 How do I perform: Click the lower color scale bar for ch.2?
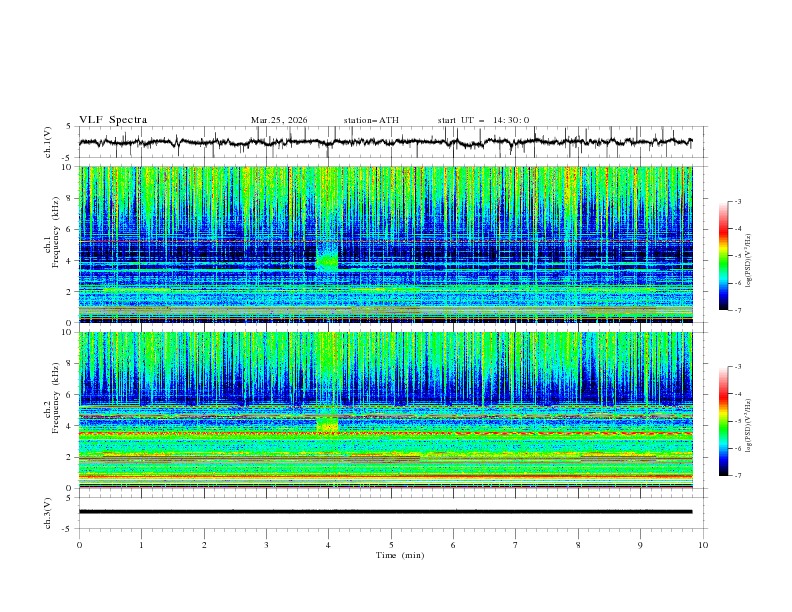pyautogui.click(x=723, y=421)
